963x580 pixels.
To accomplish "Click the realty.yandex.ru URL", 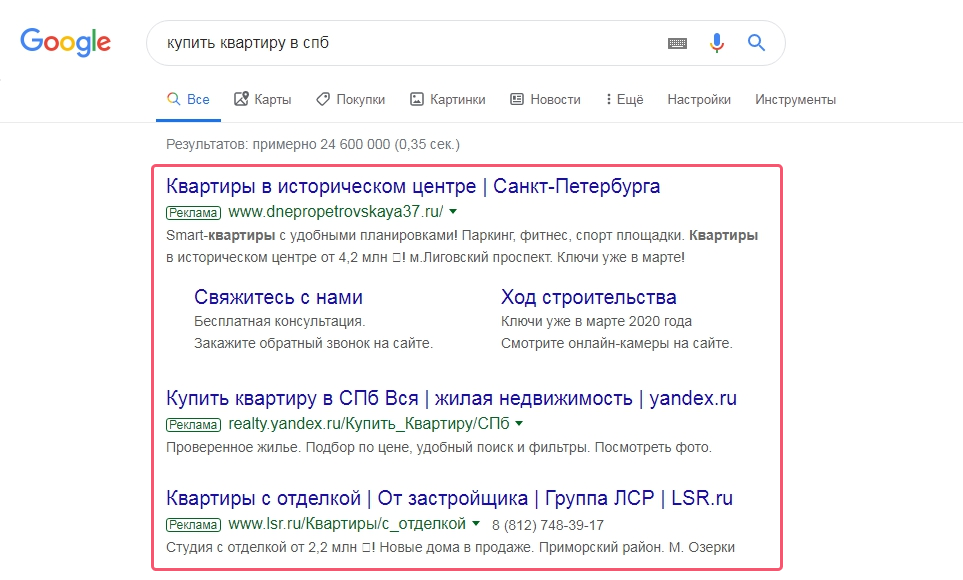I will (x=368, y=424).
